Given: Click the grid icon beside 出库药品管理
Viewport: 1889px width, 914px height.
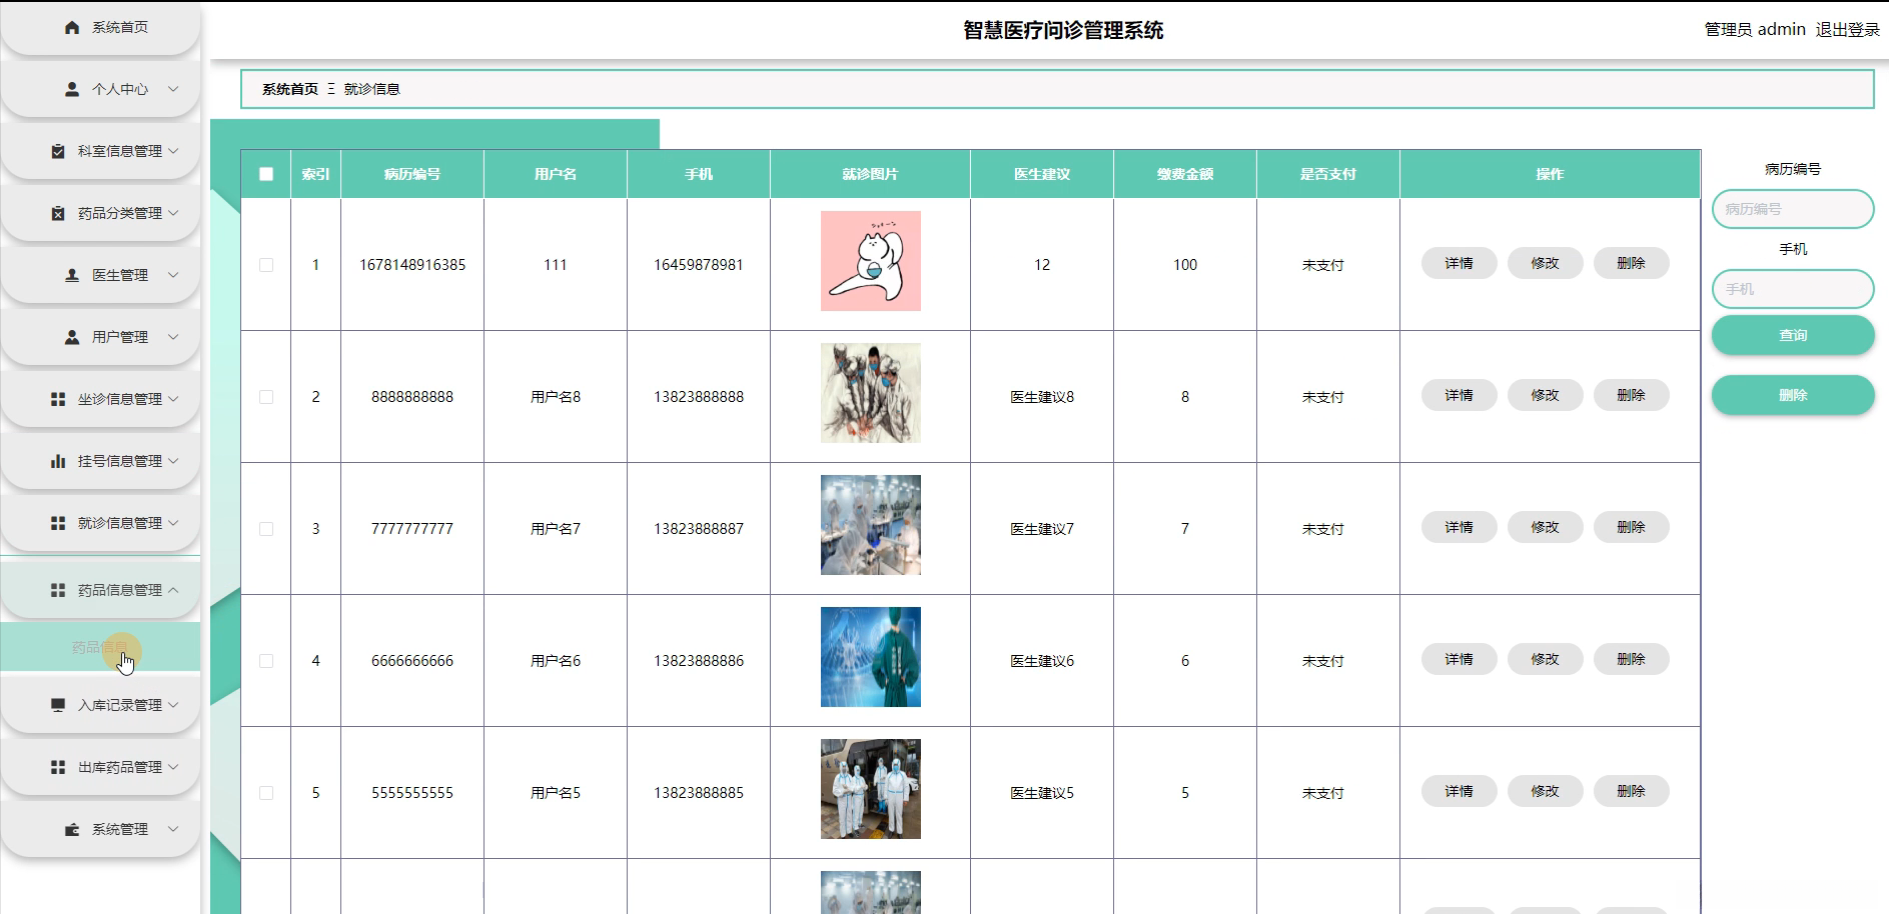Looking at the screenshot, I should [58, 767].
